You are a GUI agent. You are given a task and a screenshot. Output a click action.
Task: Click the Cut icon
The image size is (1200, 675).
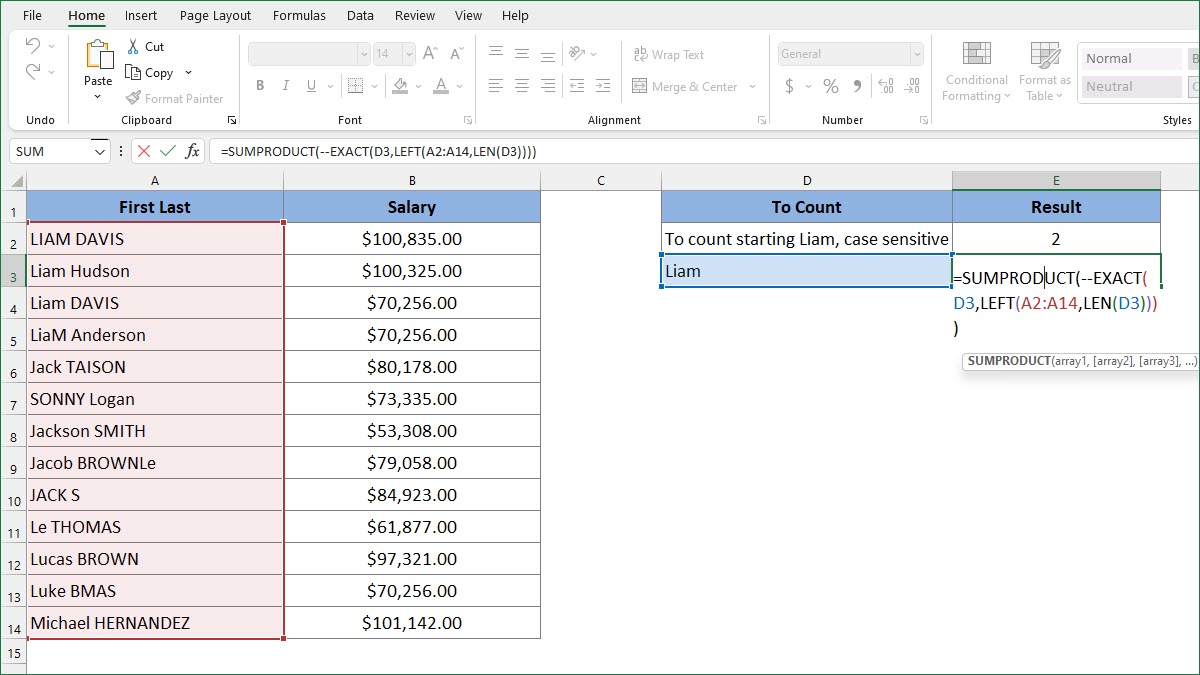pyautogui.click(x=133, y=46)
